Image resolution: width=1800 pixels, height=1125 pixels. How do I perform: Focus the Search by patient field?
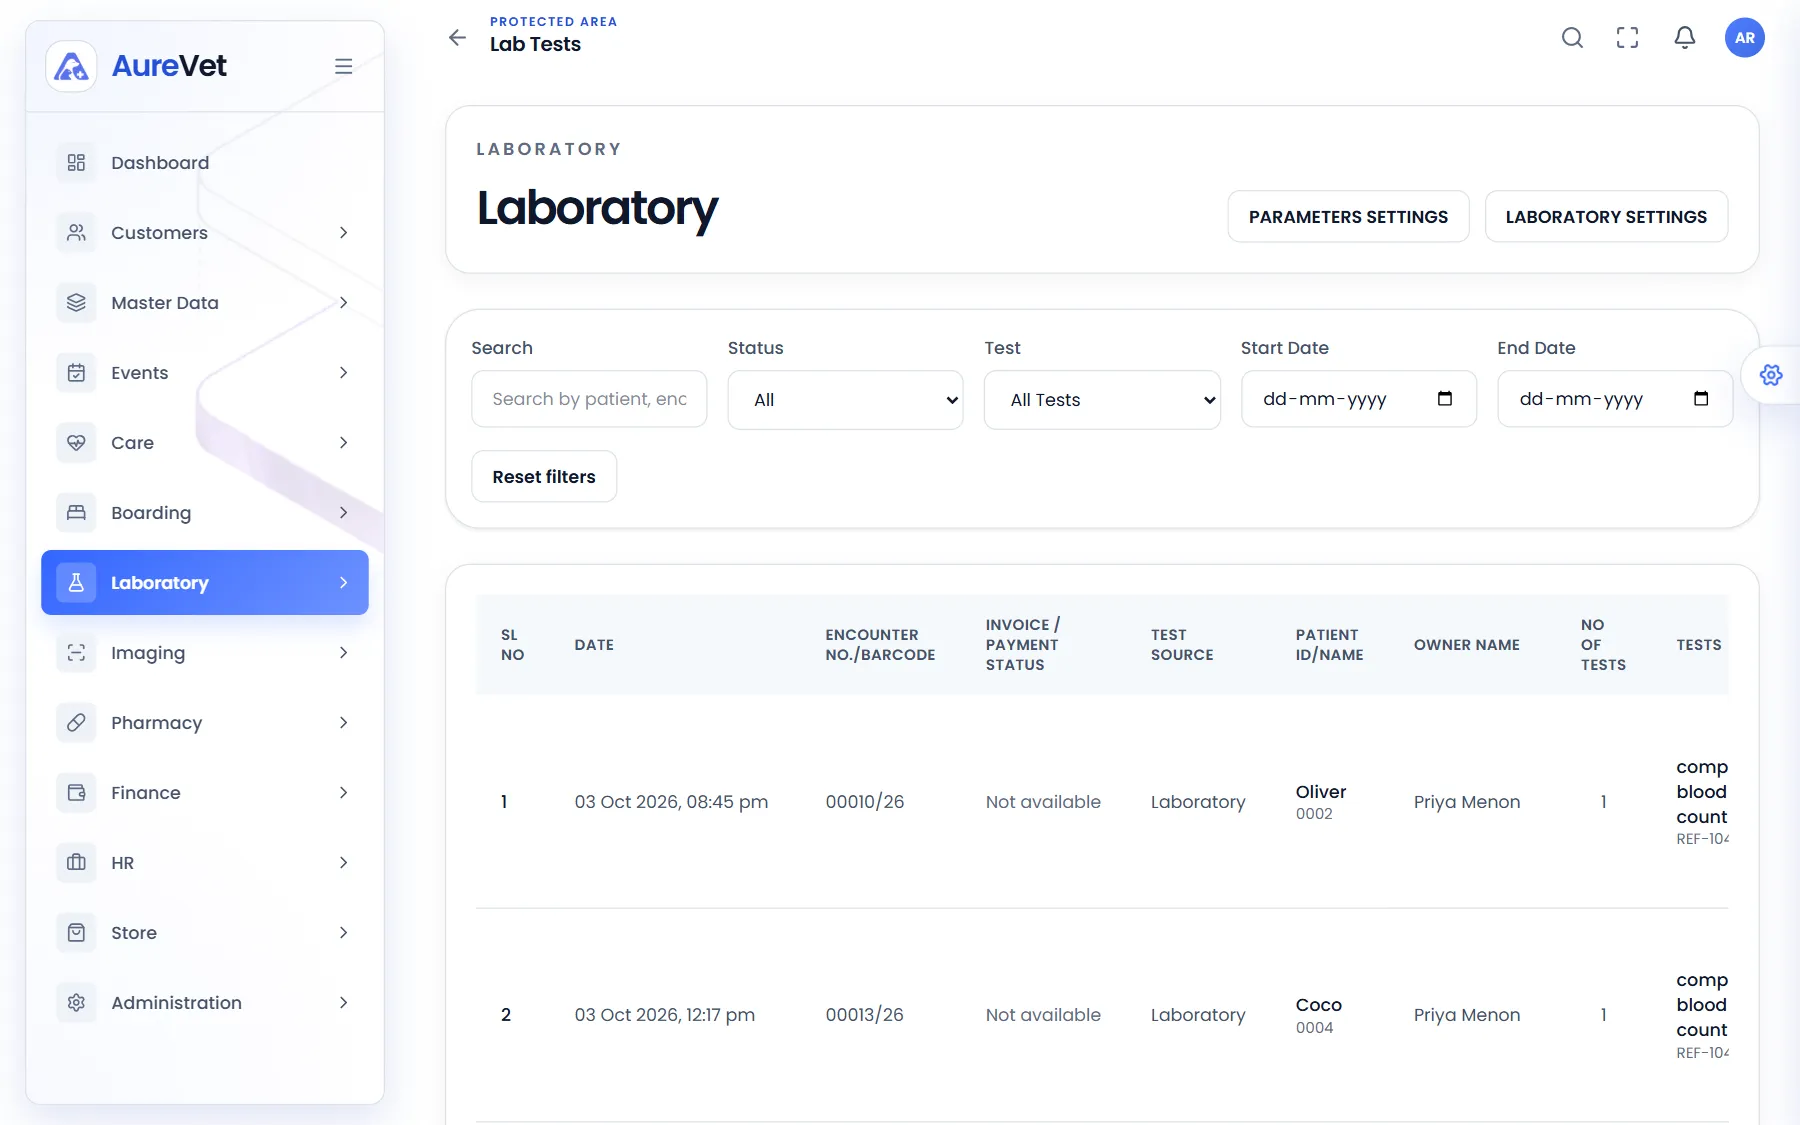(x=589, y=399)
